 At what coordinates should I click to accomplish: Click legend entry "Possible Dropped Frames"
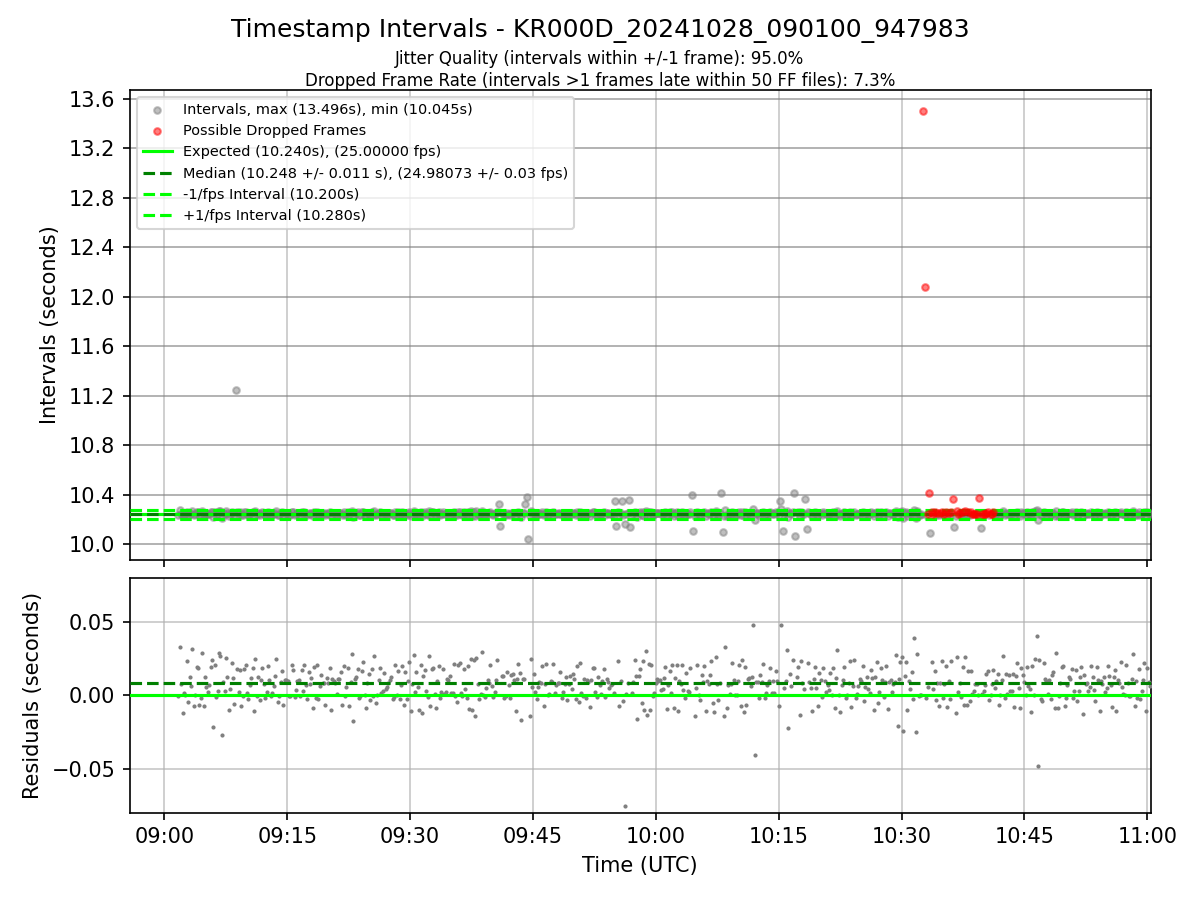coord(274,130)
